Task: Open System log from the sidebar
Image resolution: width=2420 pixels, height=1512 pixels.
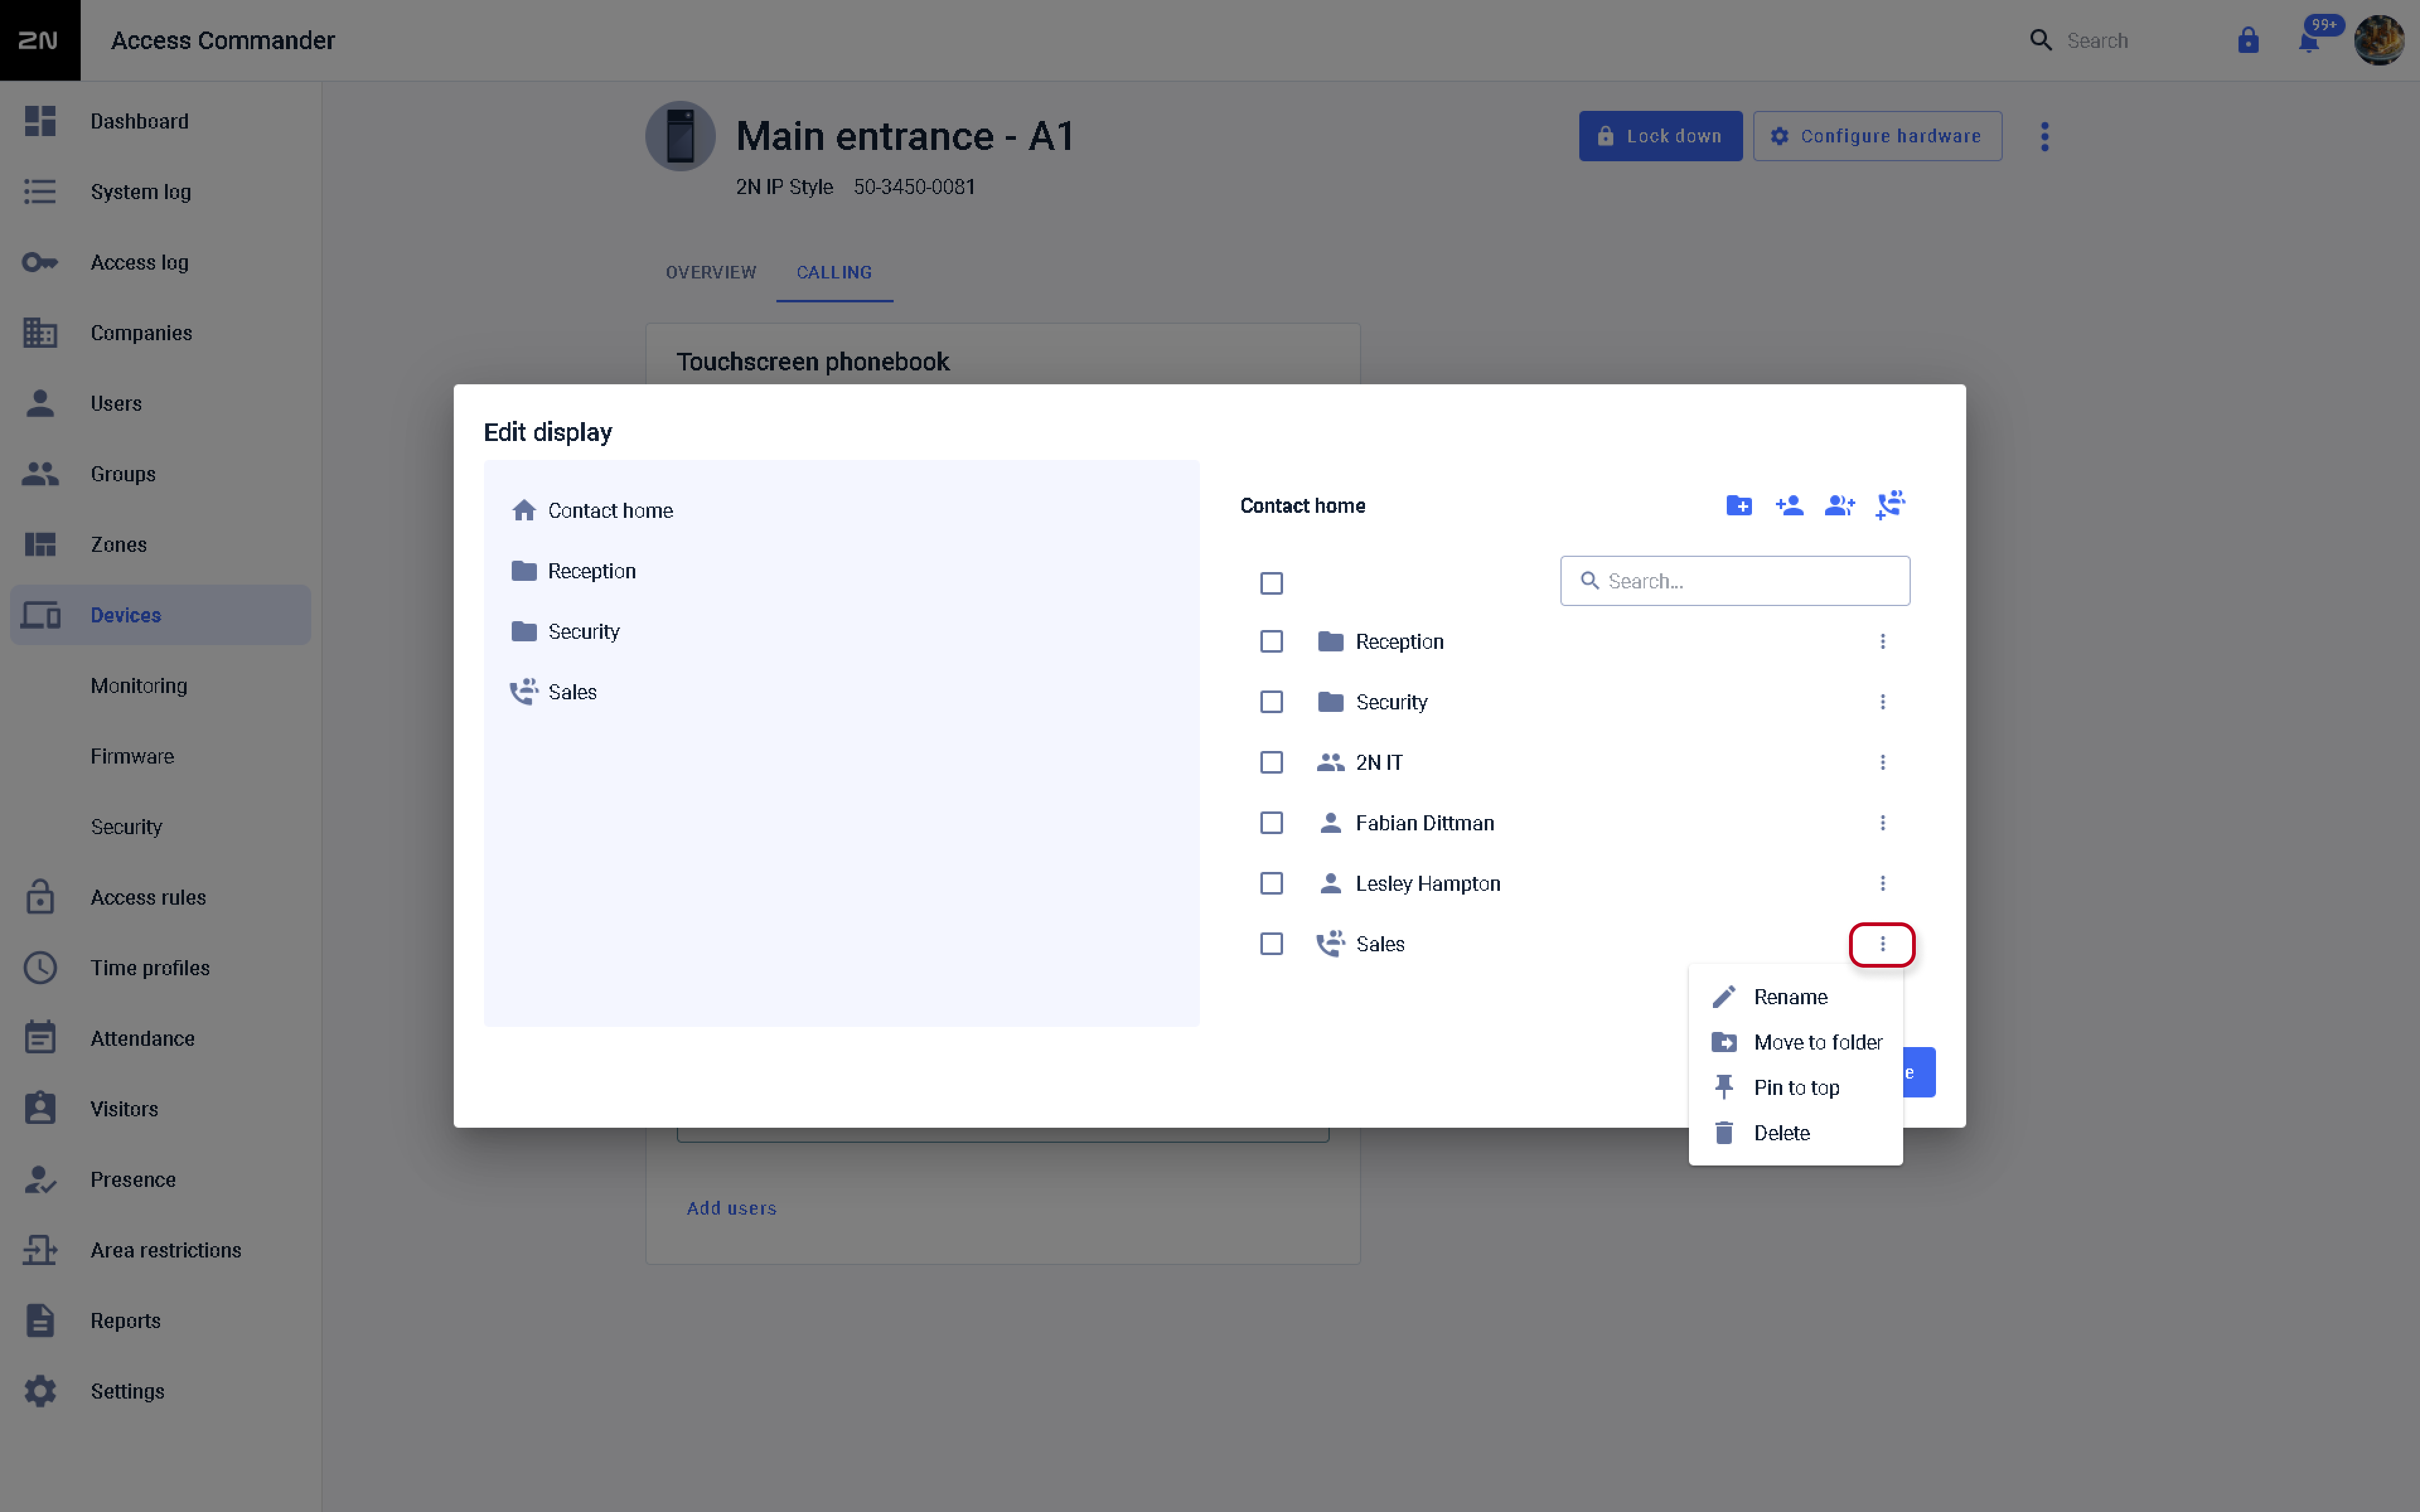Action: [160, 192]
